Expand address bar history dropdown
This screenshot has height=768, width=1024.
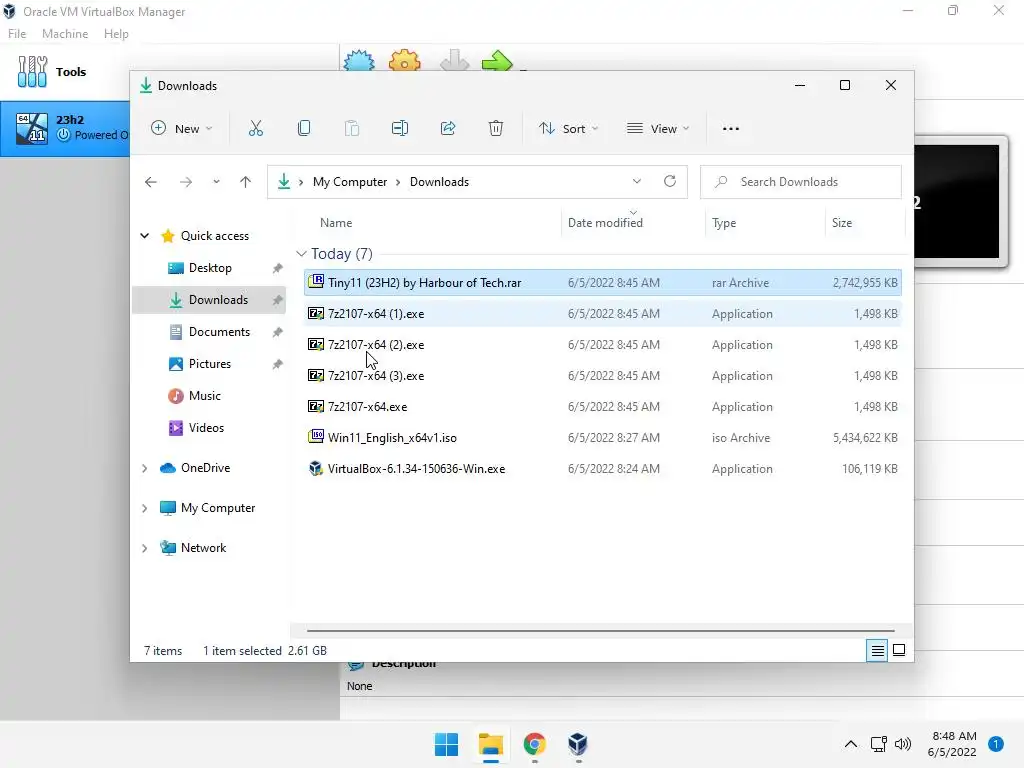tap(637, 182)
